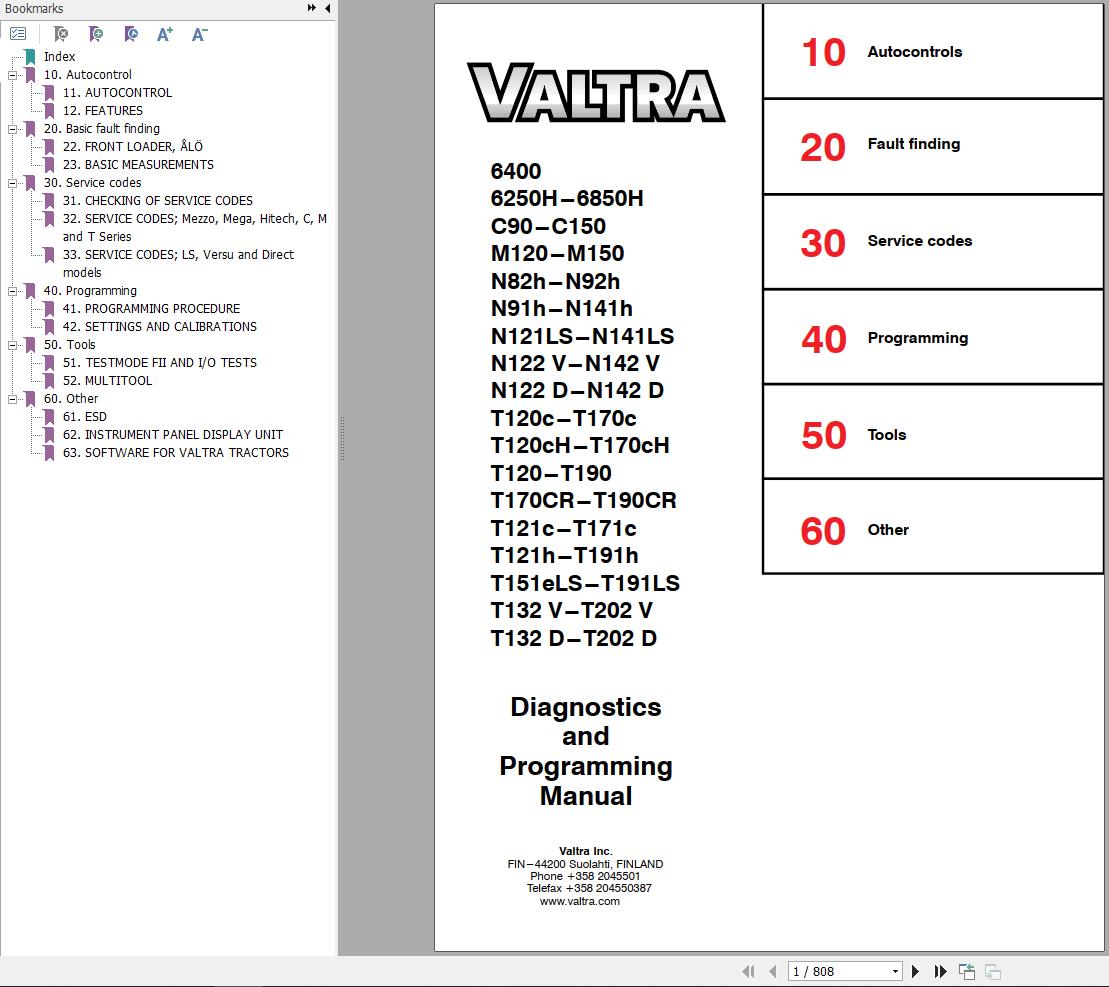Go to next page arrow
Image resolution: width=1109 pixels, height=987 pixels.
915,971
